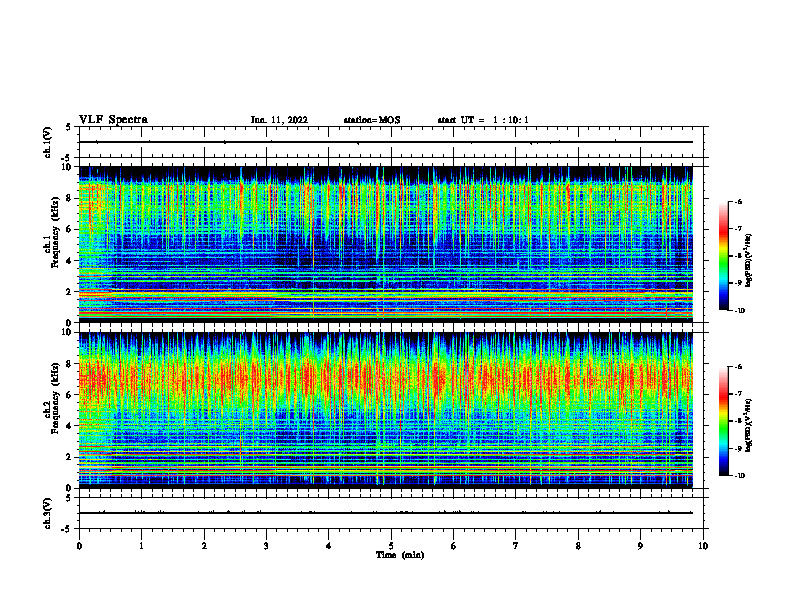Click the time axis tick label "7"

pos(516,546)
